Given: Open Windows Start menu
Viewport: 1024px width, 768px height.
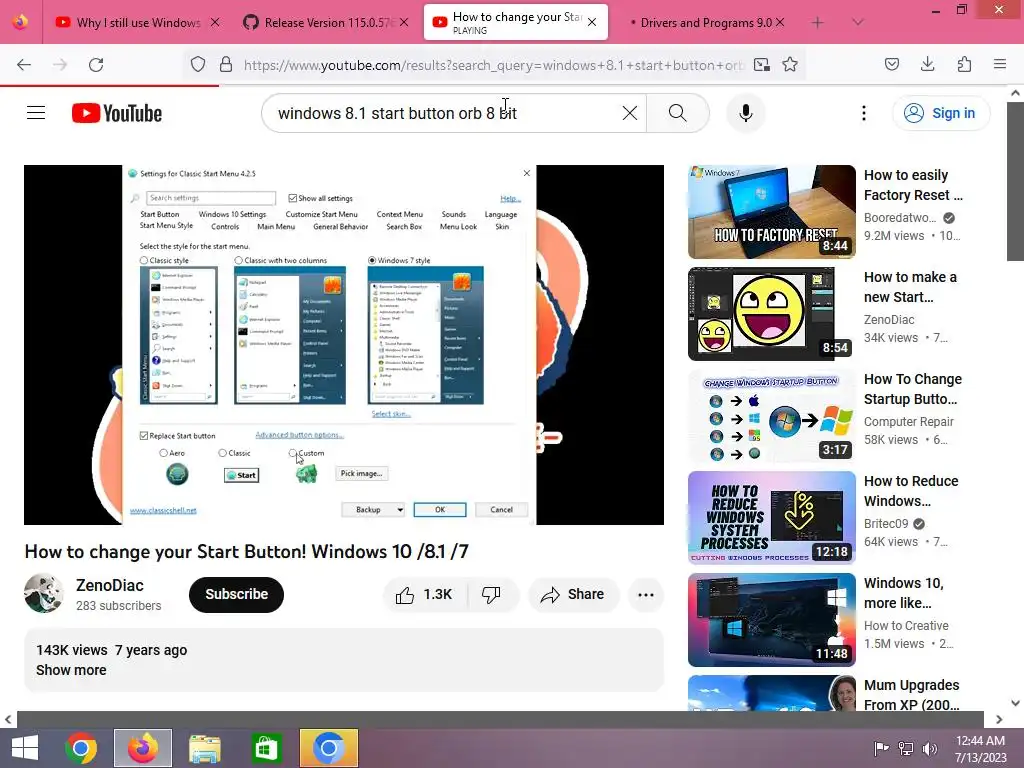Looking at the screenshot, I should click(25, 748).
